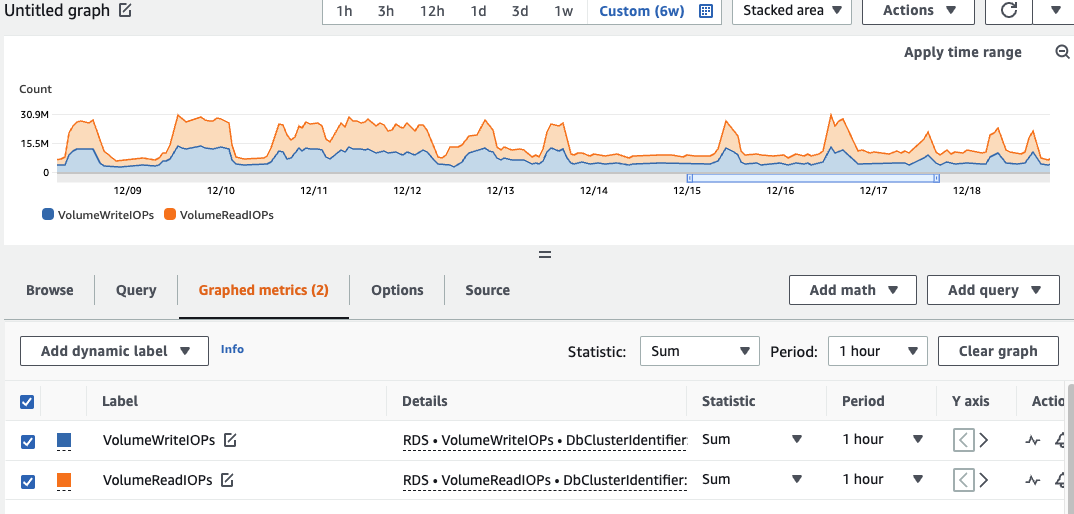The height and width of the screenshot is (514, 1074).
Task: Open the Source tab
Action: click(x=487, y=290)
